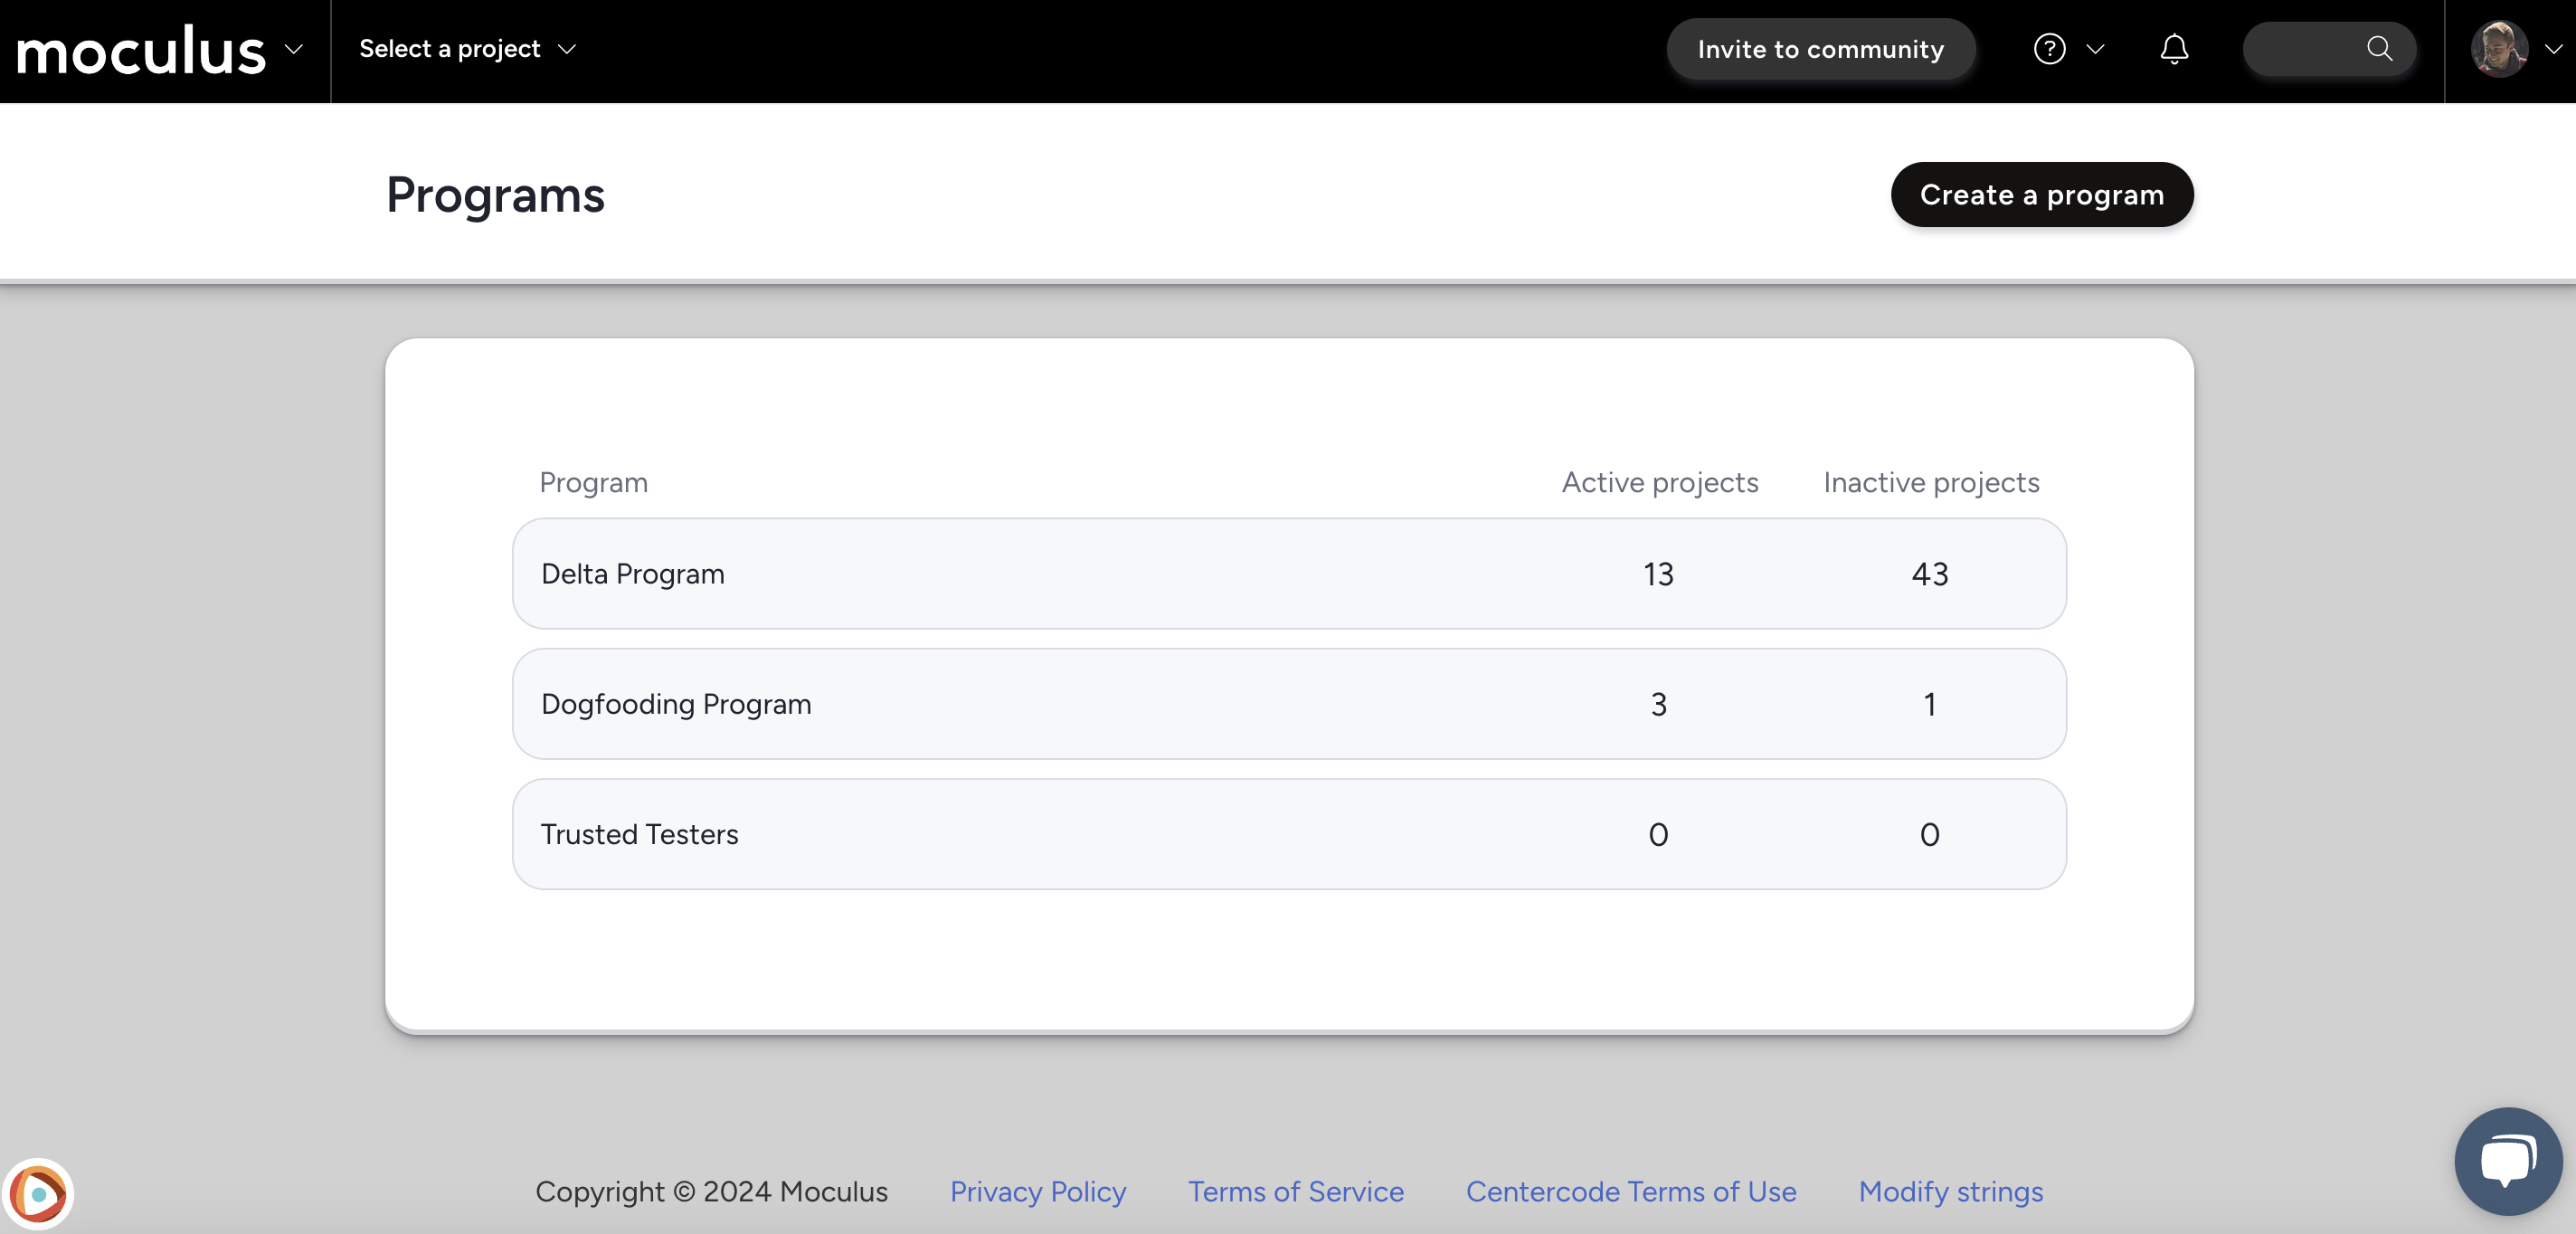Click the Program column header

593,482
